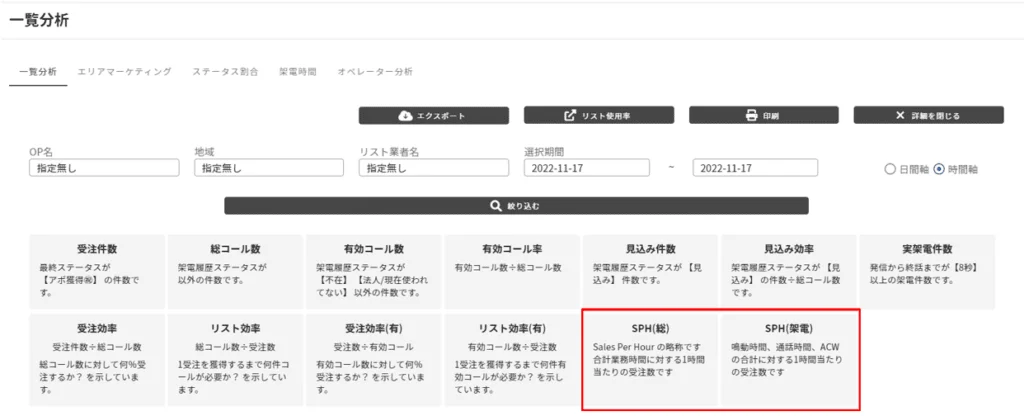Open the 地域 dropdown
This screenshot has width=1024, height=416.
[x=269, y=169]
